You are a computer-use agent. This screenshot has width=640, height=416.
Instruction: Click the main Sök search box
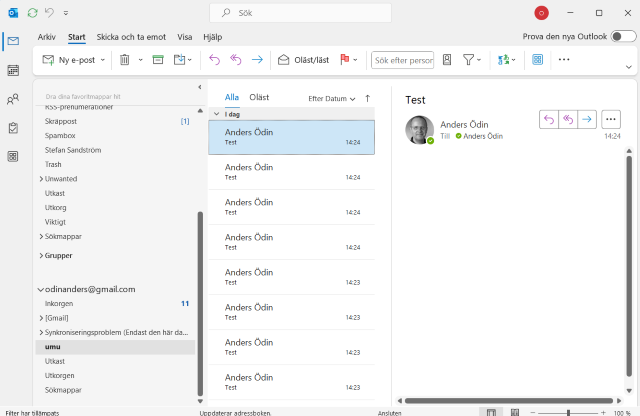tap(300, 13)
